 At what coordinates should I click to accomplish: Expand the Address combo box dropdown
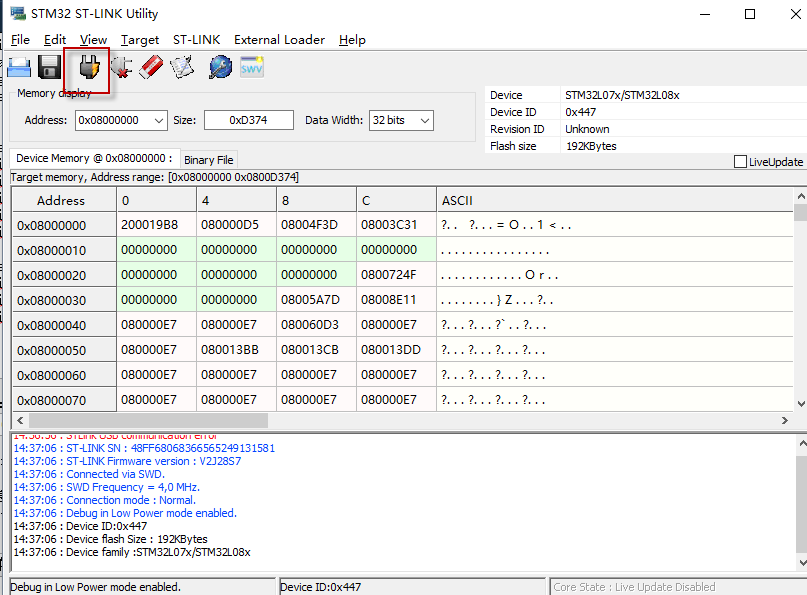[159, 120]
